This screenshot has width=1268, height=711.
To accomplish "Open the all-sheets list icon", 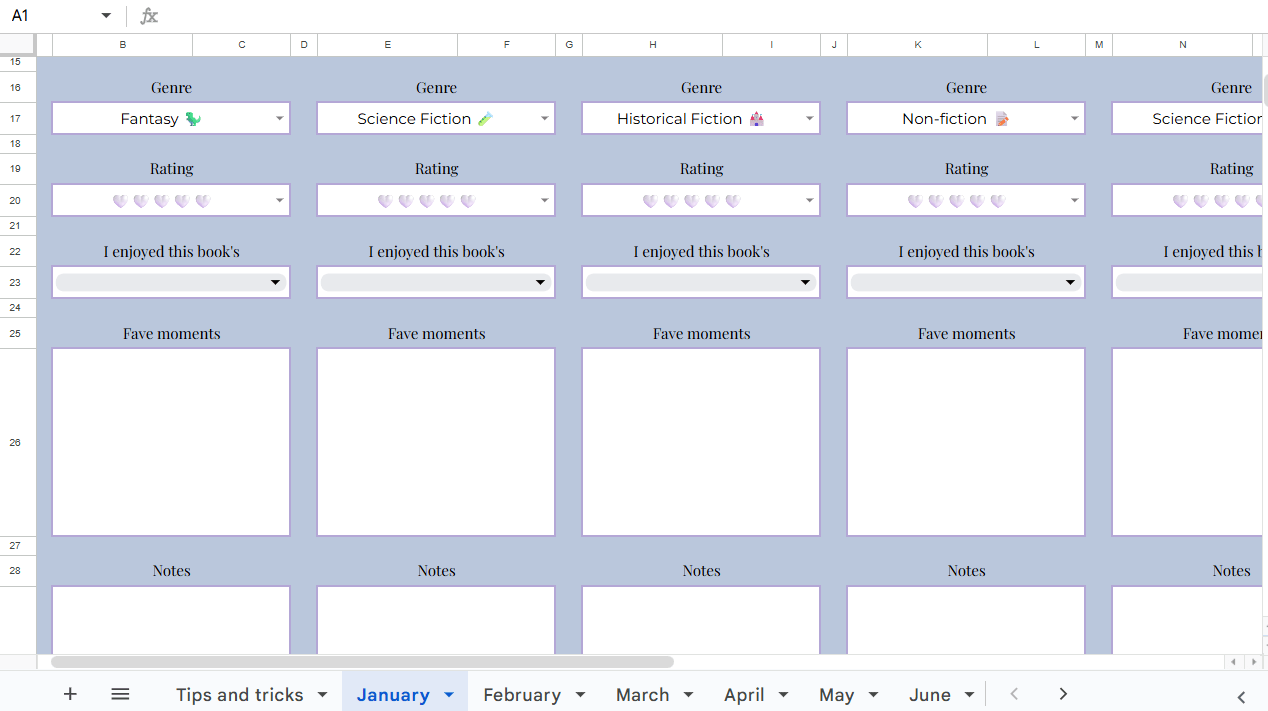I will [x=120, y=694].
